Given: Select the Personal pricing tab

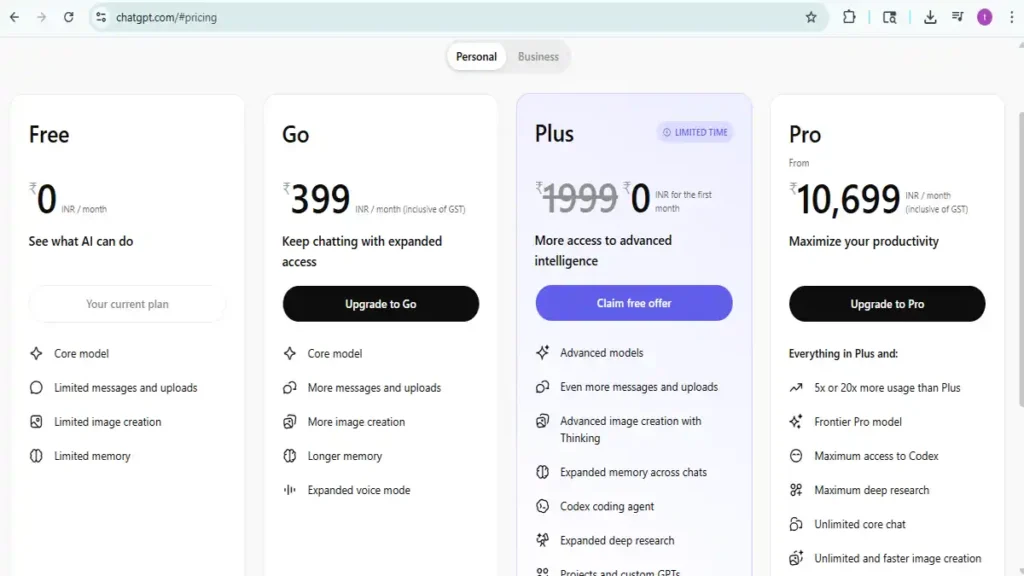Looking at the screenshot, I should [476, 57].
